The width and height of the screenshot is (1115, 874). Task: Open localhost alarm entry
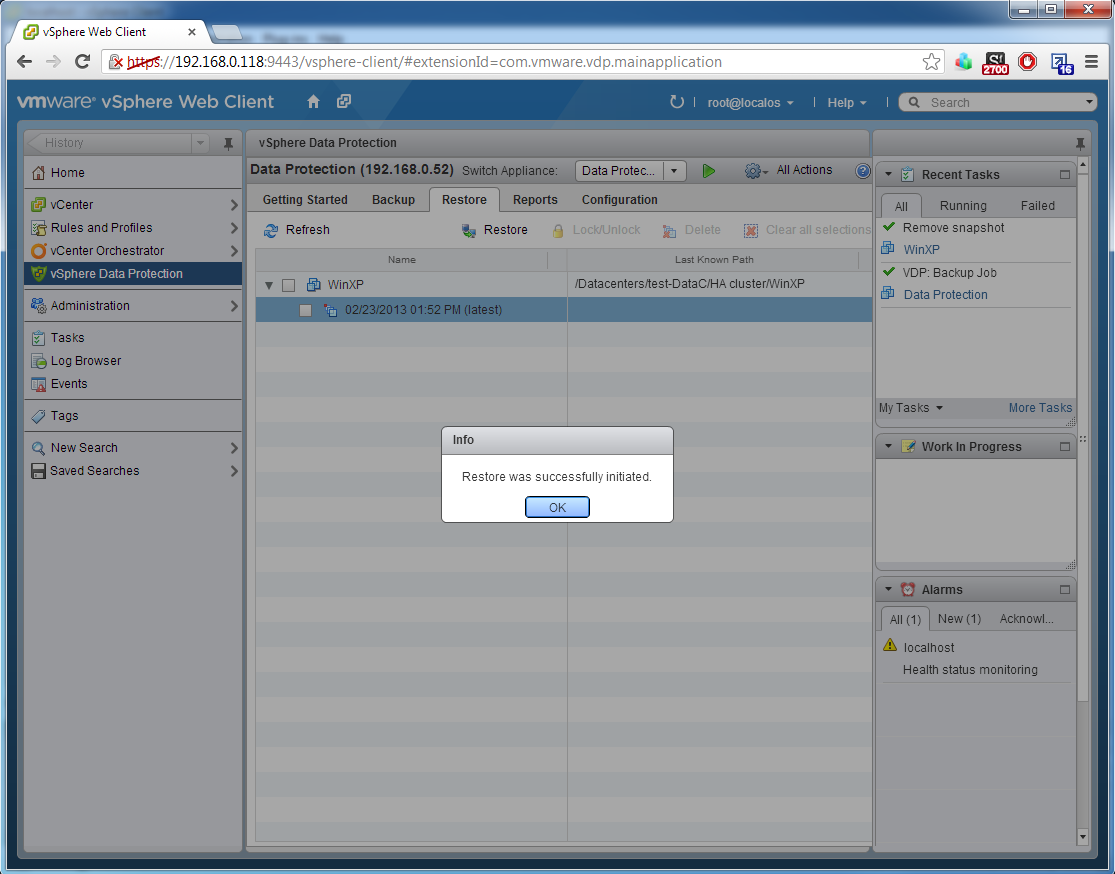tap(929, 648)
